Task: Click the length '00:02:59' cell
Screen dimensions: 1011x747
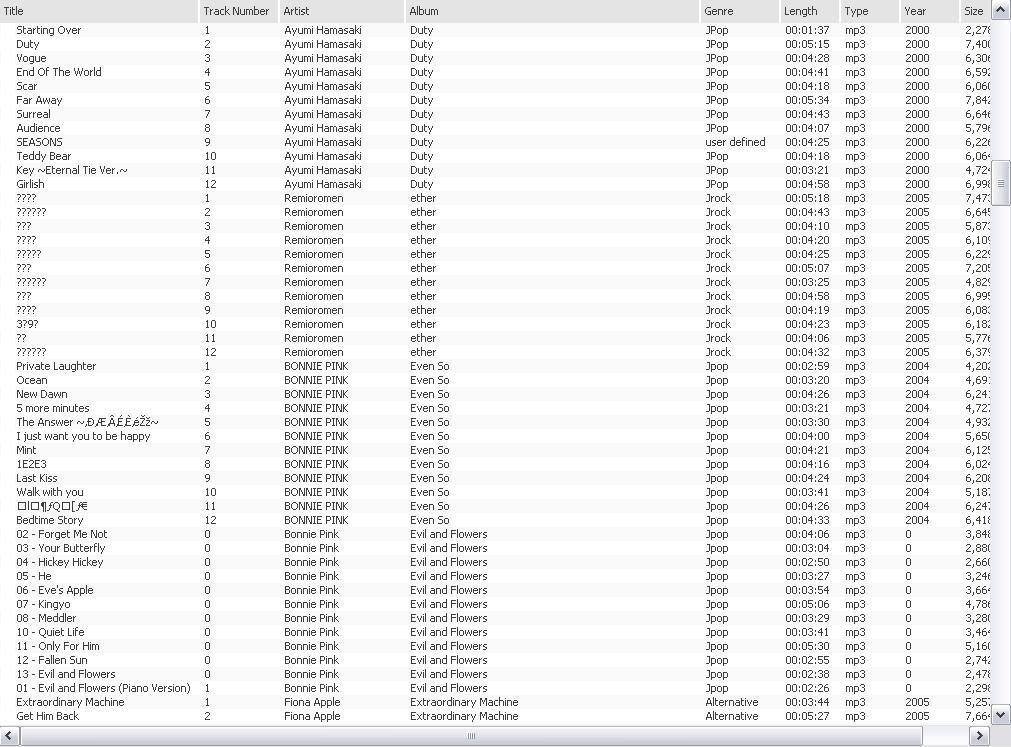Action: pyautogui.click(x=807, y=366)
